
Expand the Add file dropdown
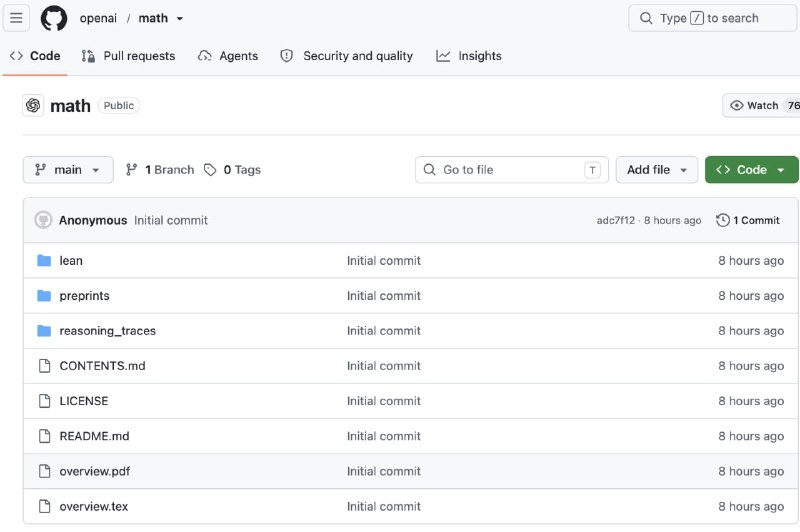pos(657,170)
